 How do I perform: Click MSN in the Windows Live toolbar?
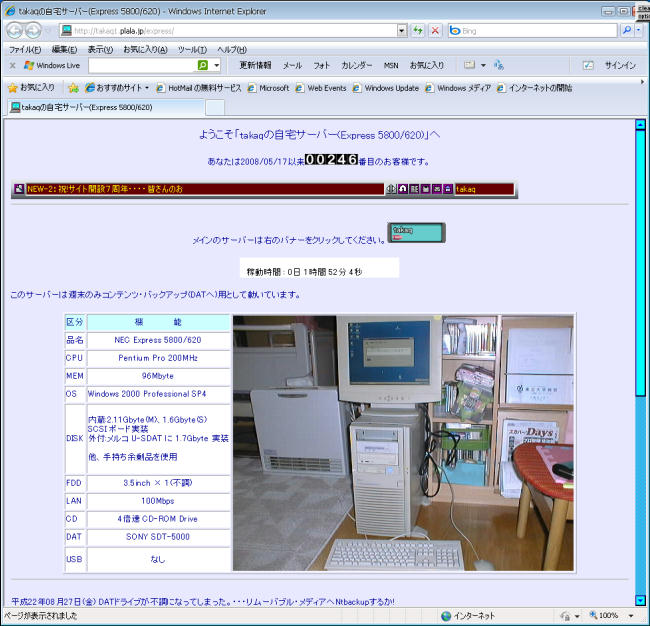[x=390, y=65]
